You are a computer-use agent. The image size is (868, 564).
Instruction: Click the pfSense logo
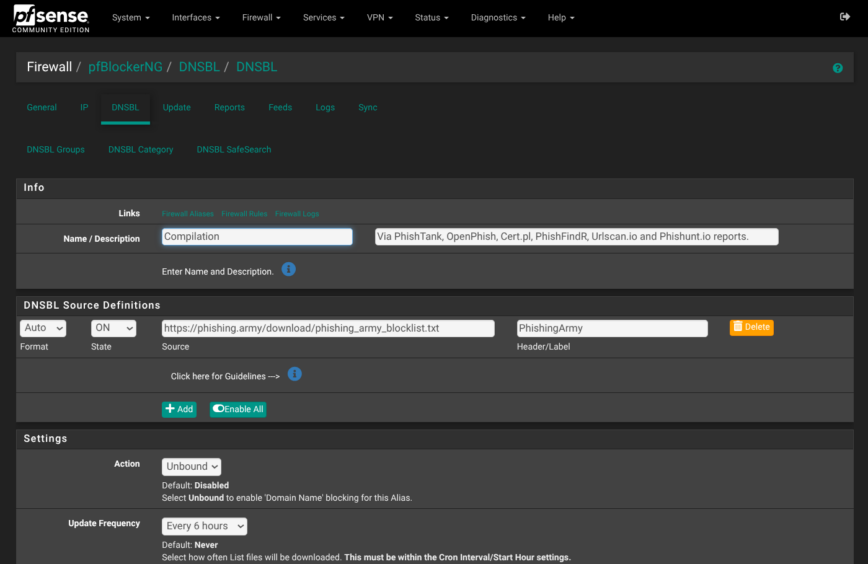[x=50, y=18]
